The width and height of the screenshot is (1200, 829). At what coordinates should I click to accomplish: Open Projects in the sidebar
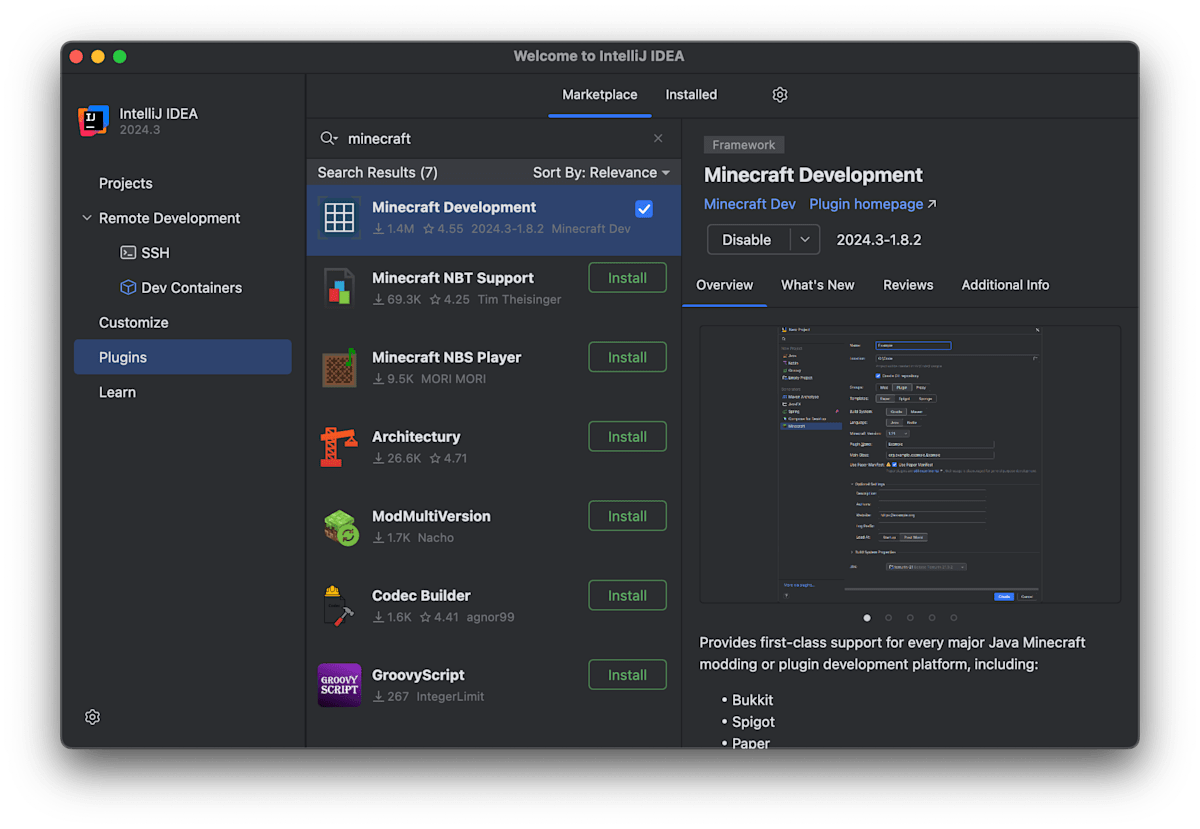pyautogui.click(x=126, y=183)
